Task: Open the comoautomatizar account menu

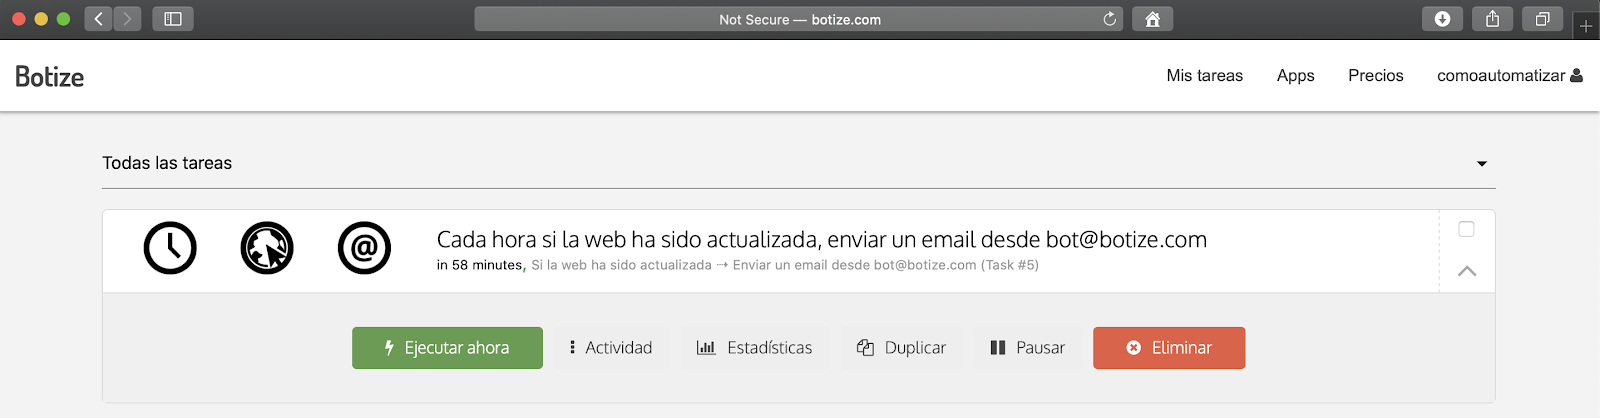Action: coord(1509,76)
